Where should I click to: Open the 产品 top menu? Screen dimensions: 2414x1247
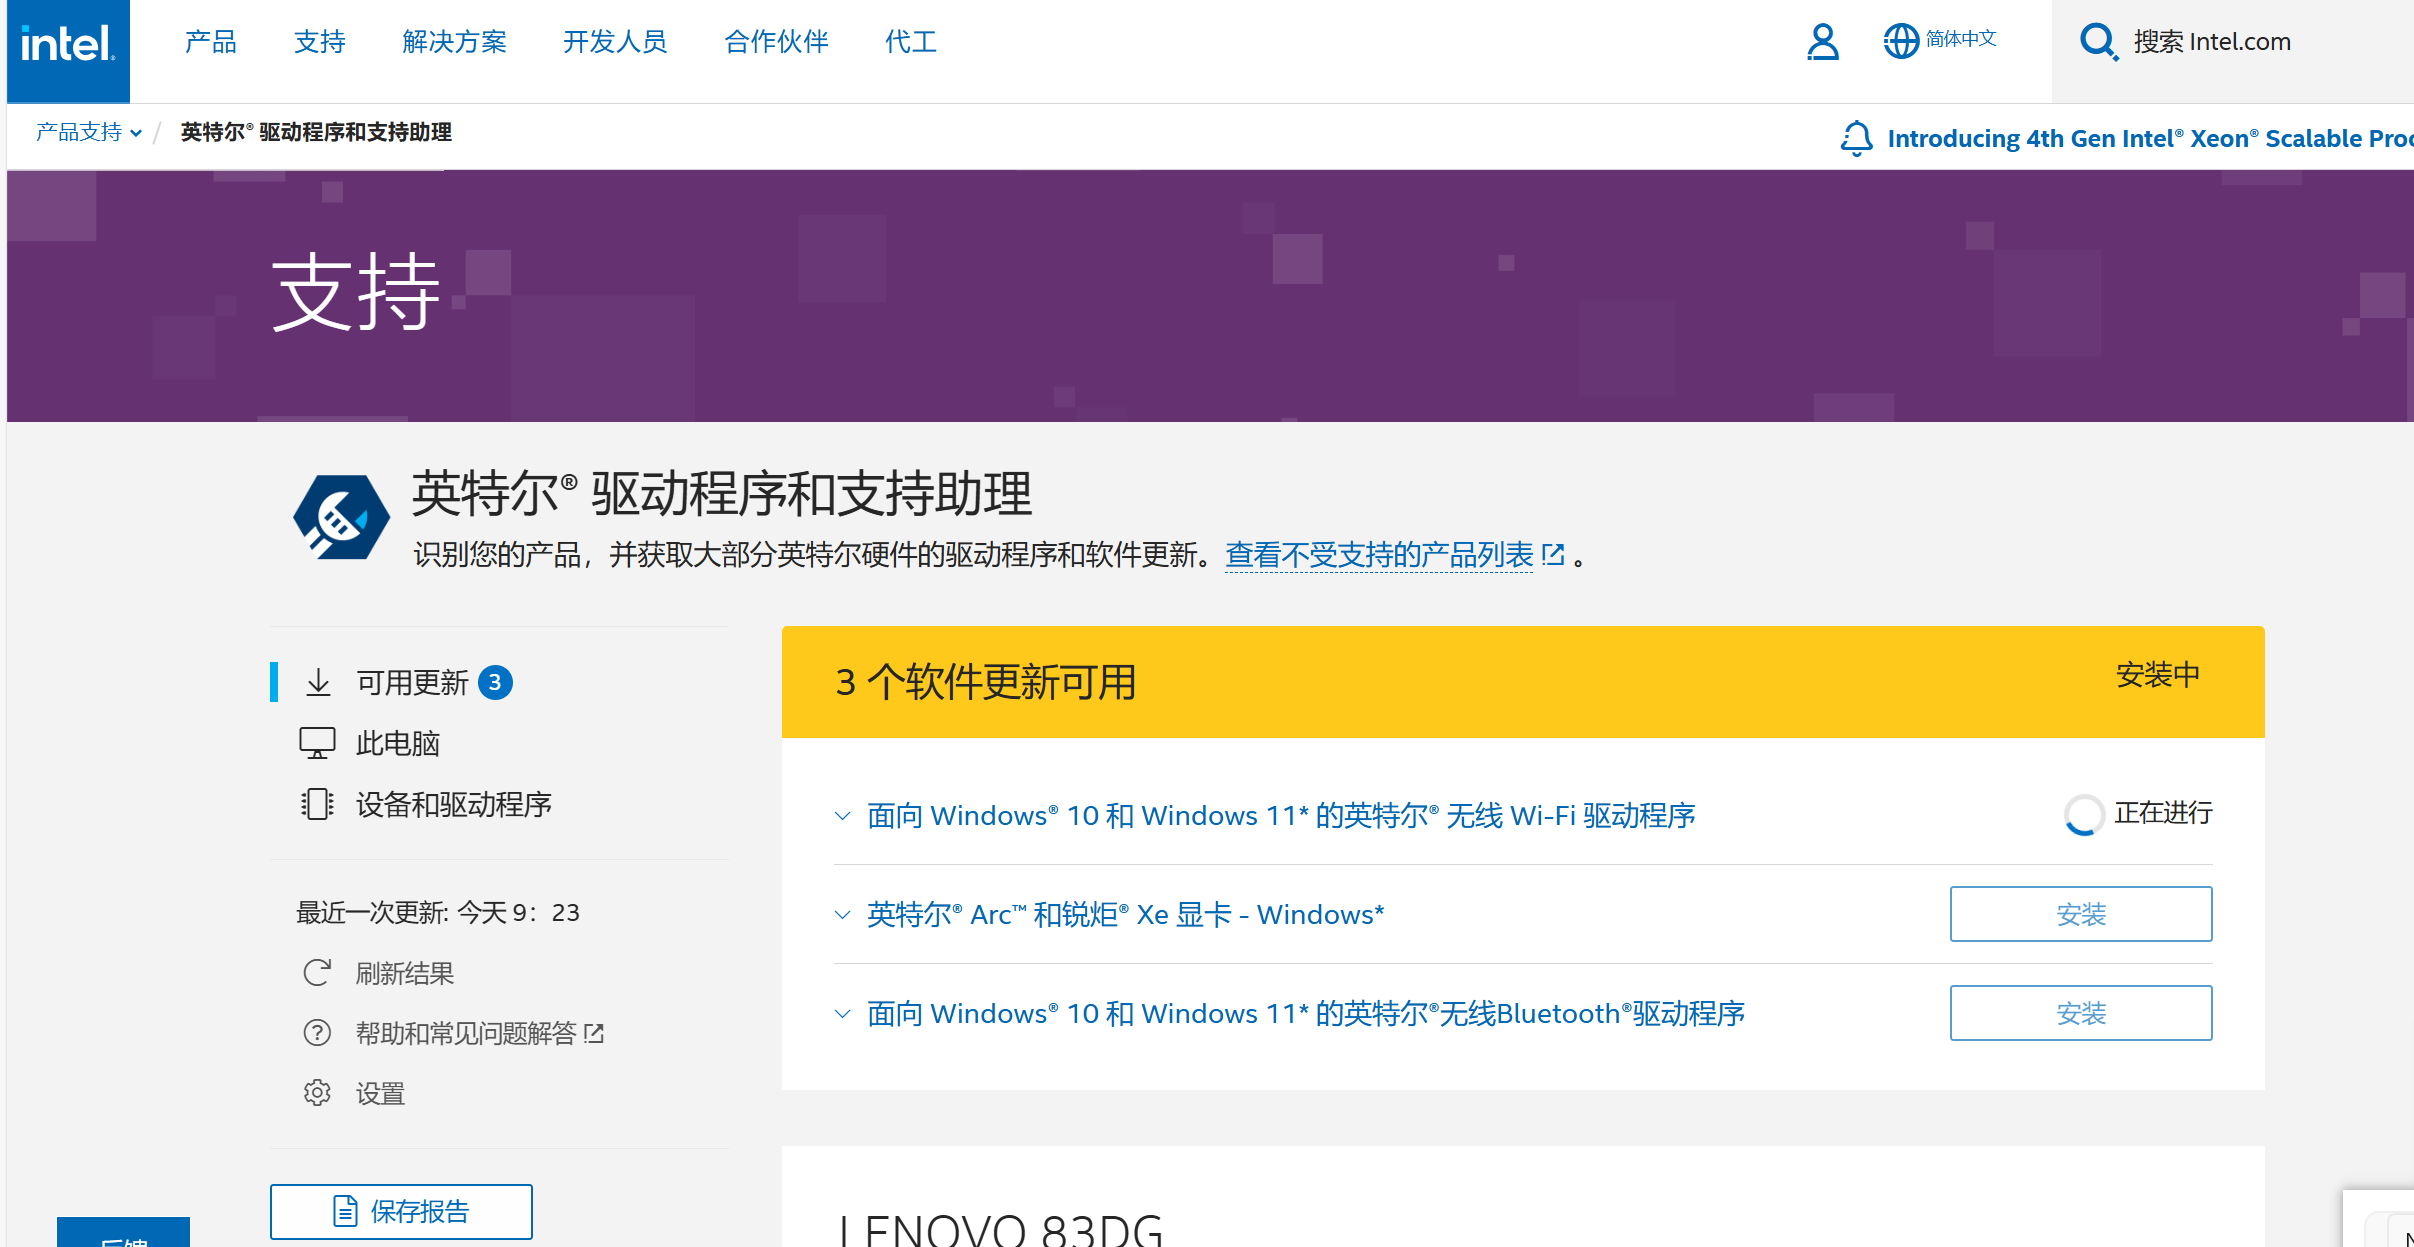pyautogui.click(x=210, y=42)
